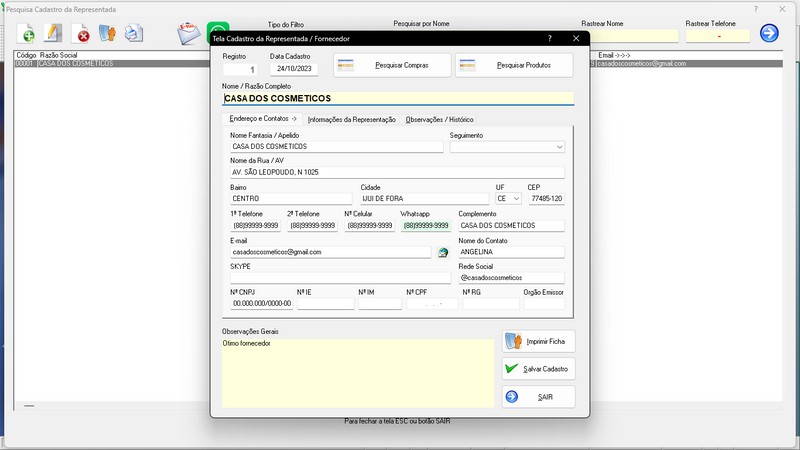Viewport: 800px width, 450px height.
Task: Click the Nº RG field
Action: [x=491, y=304]
